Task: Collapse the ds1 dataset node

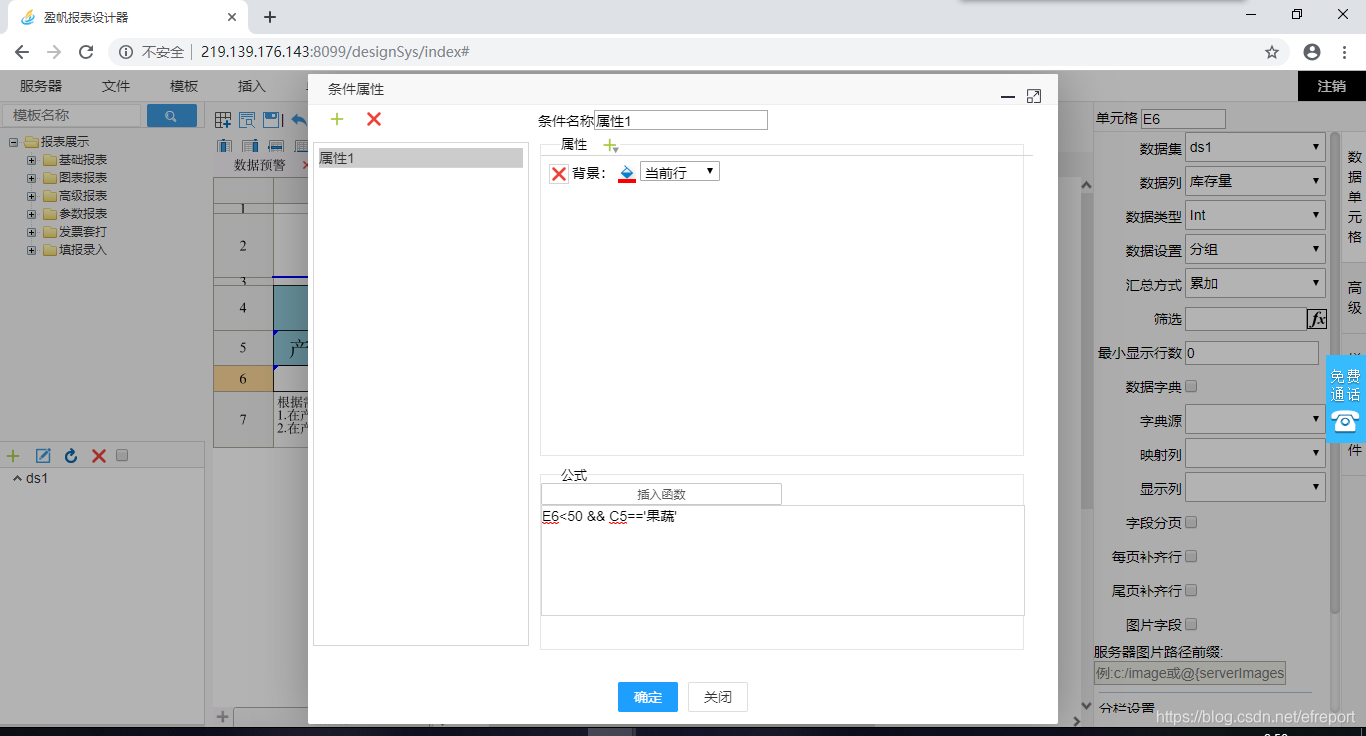Action: click(x=17, y=478)
